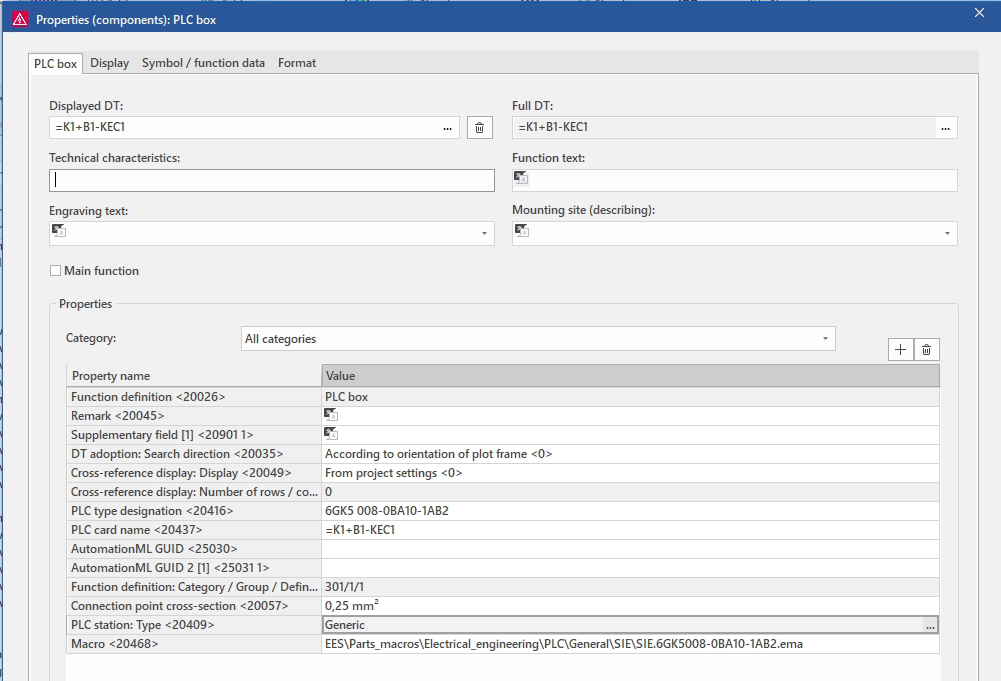Add a new property with plus icon
Image resolution: width=1001 pixels, height=681 pixels.
pos(900,349)
